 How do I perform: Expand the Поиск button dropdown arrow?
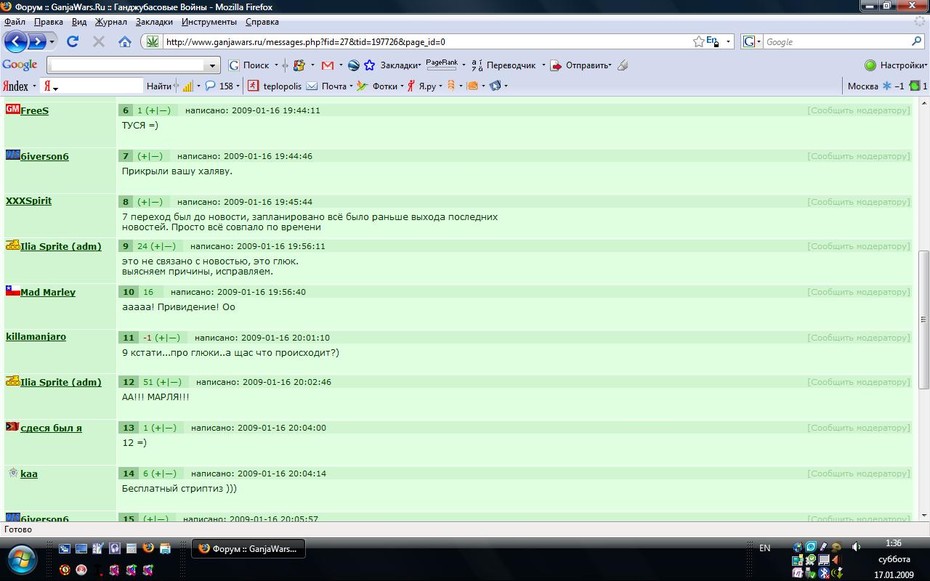(x=276, y=65)
